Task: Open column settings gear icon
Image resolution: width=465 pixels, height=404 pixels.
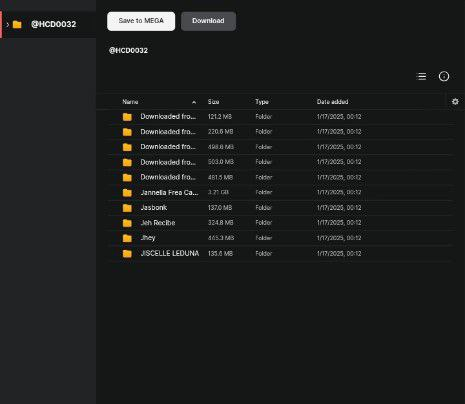Action: coord(455,102)
